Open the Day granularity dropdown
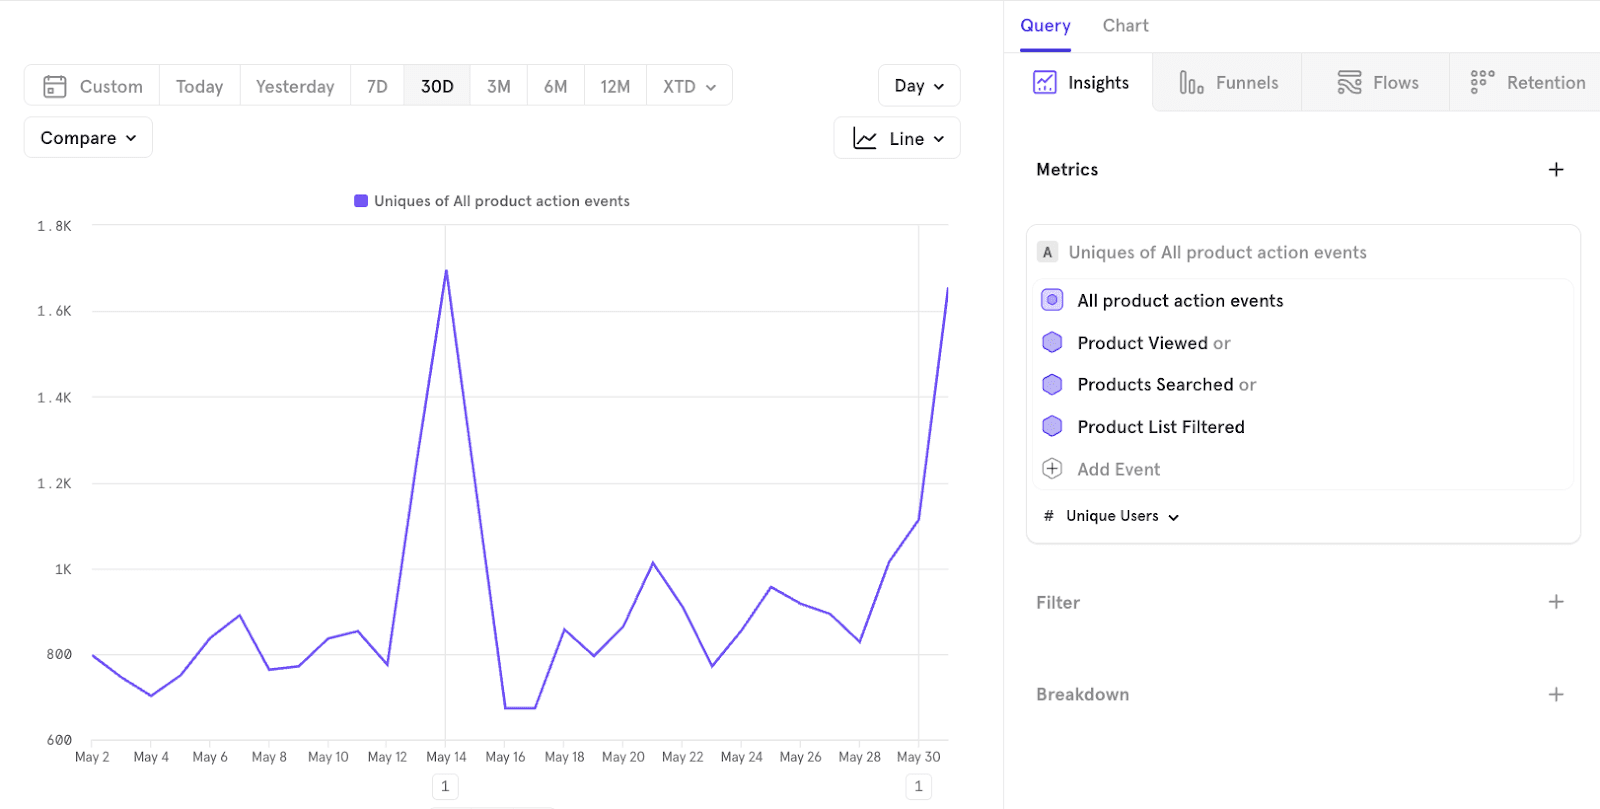The width and height of the screenshot is (1600, 809). point(919,86)
